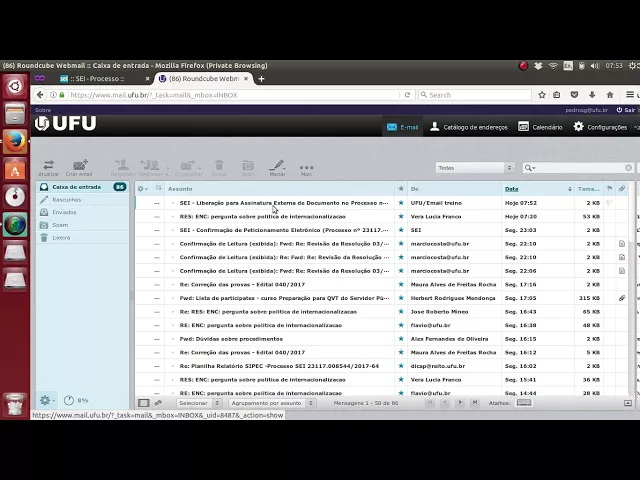Open the Calendário section
The height and width of the screenshot is (480, 640).
point(540,127)
